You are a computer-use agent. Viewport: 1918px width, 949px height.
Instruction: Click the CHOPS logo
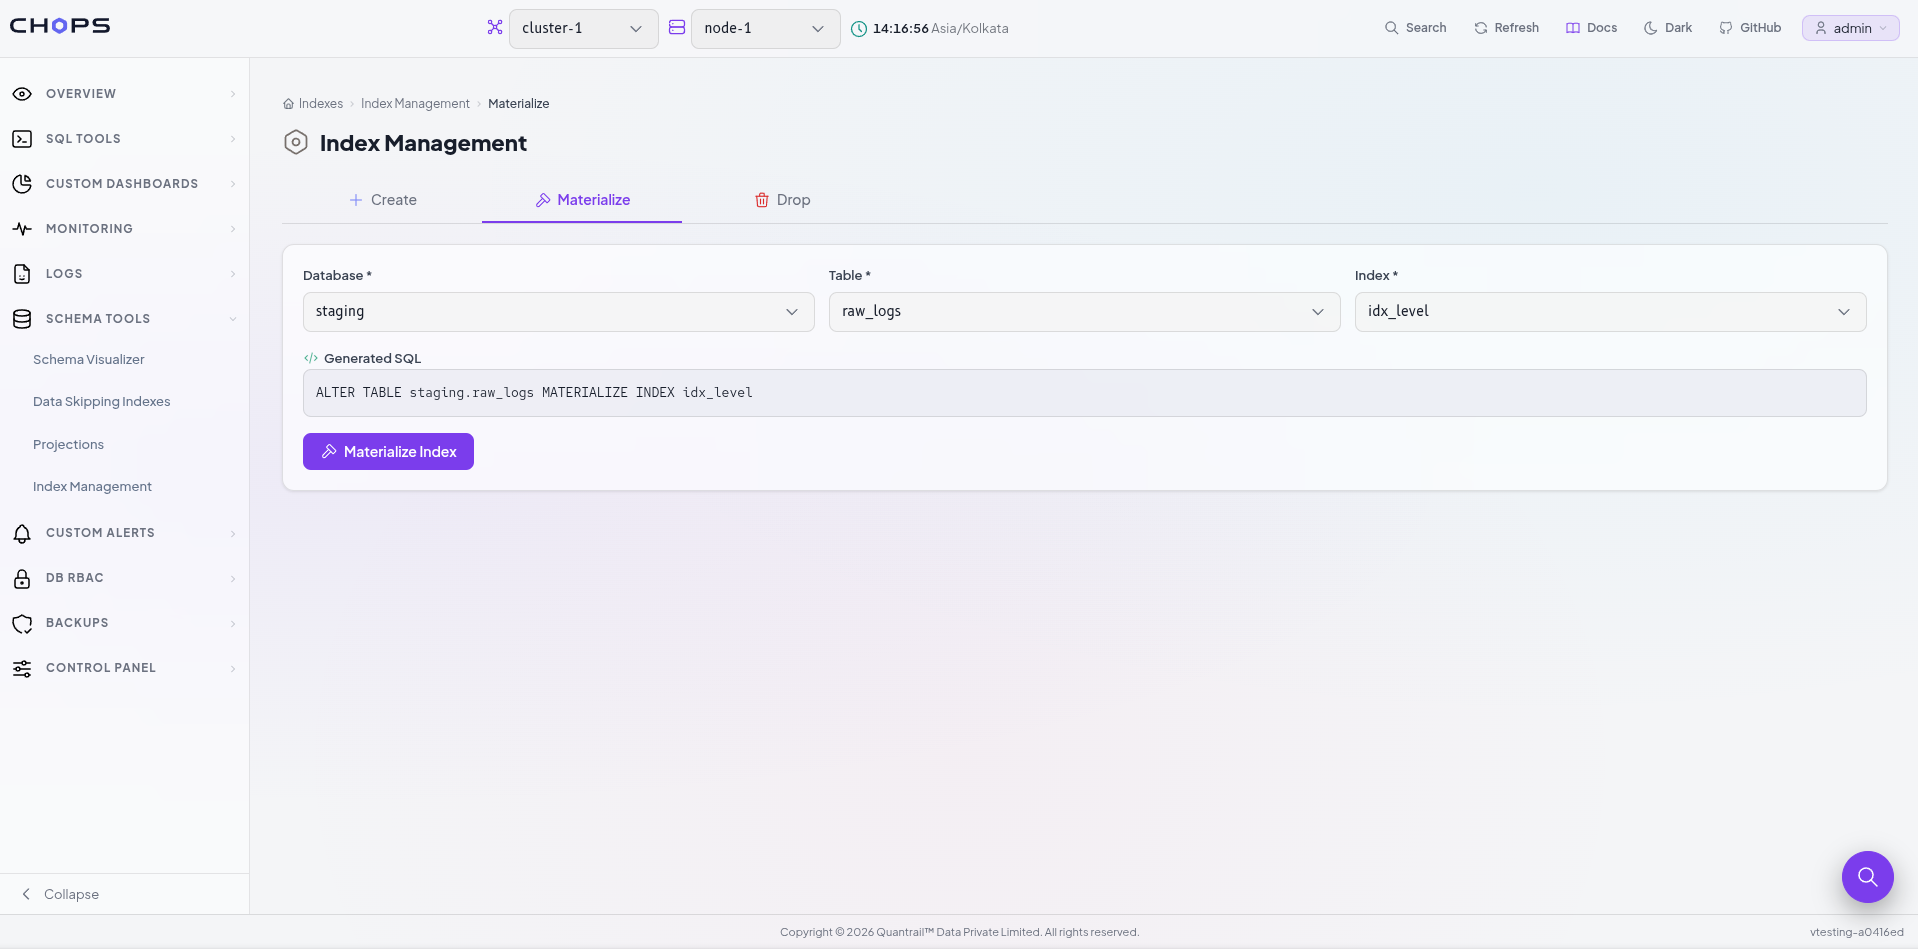coord(60,26)
